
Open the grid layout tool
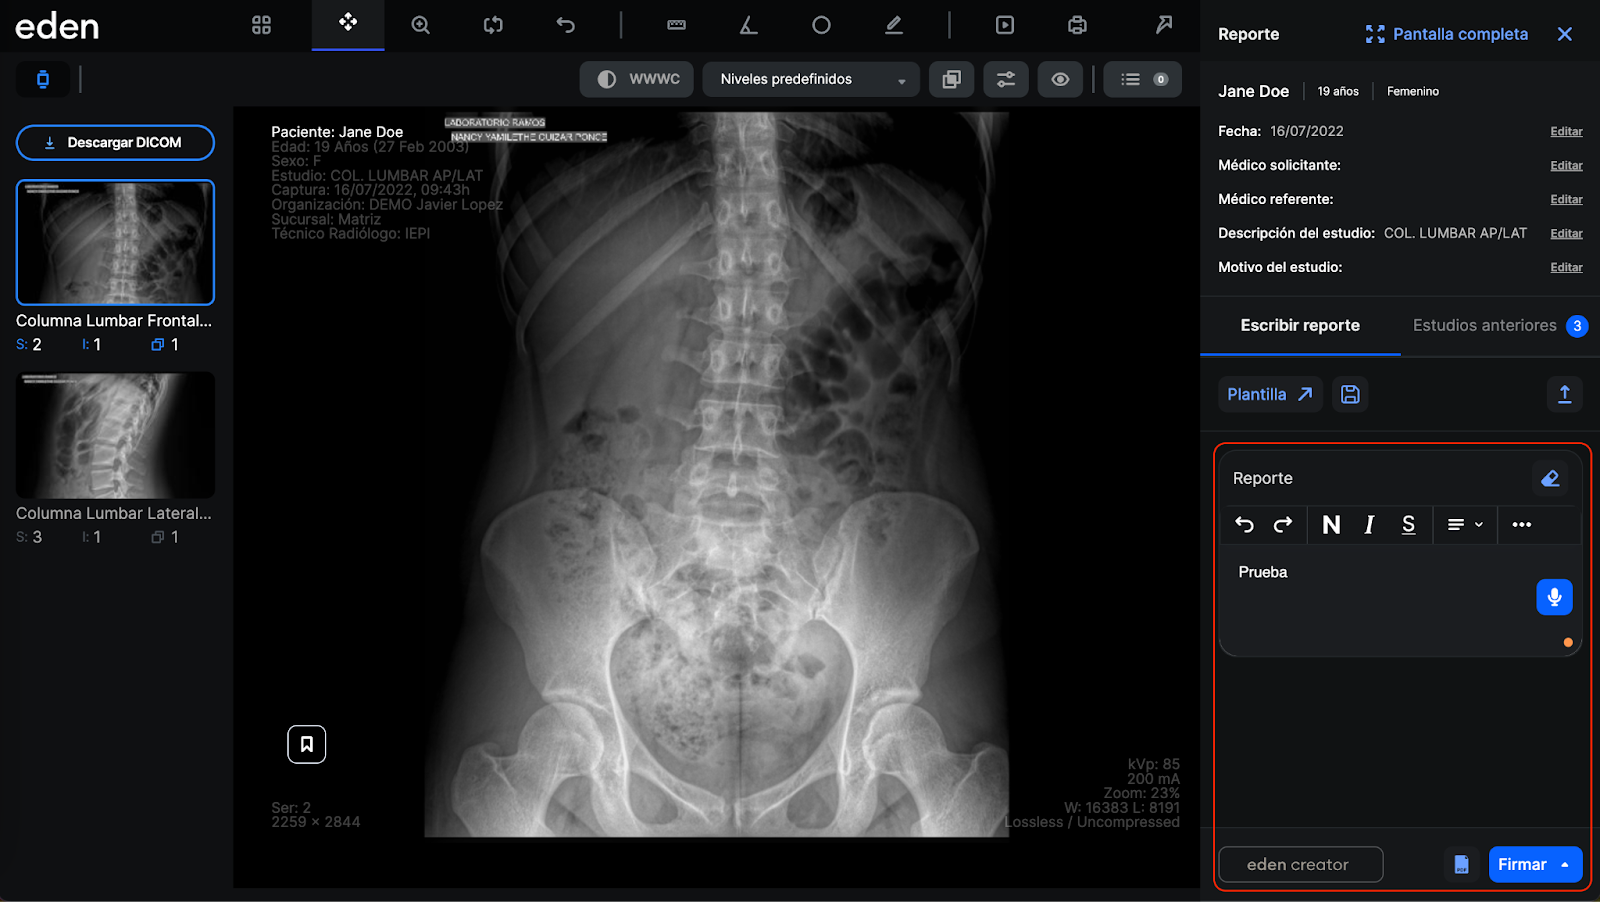click(261, 25)
